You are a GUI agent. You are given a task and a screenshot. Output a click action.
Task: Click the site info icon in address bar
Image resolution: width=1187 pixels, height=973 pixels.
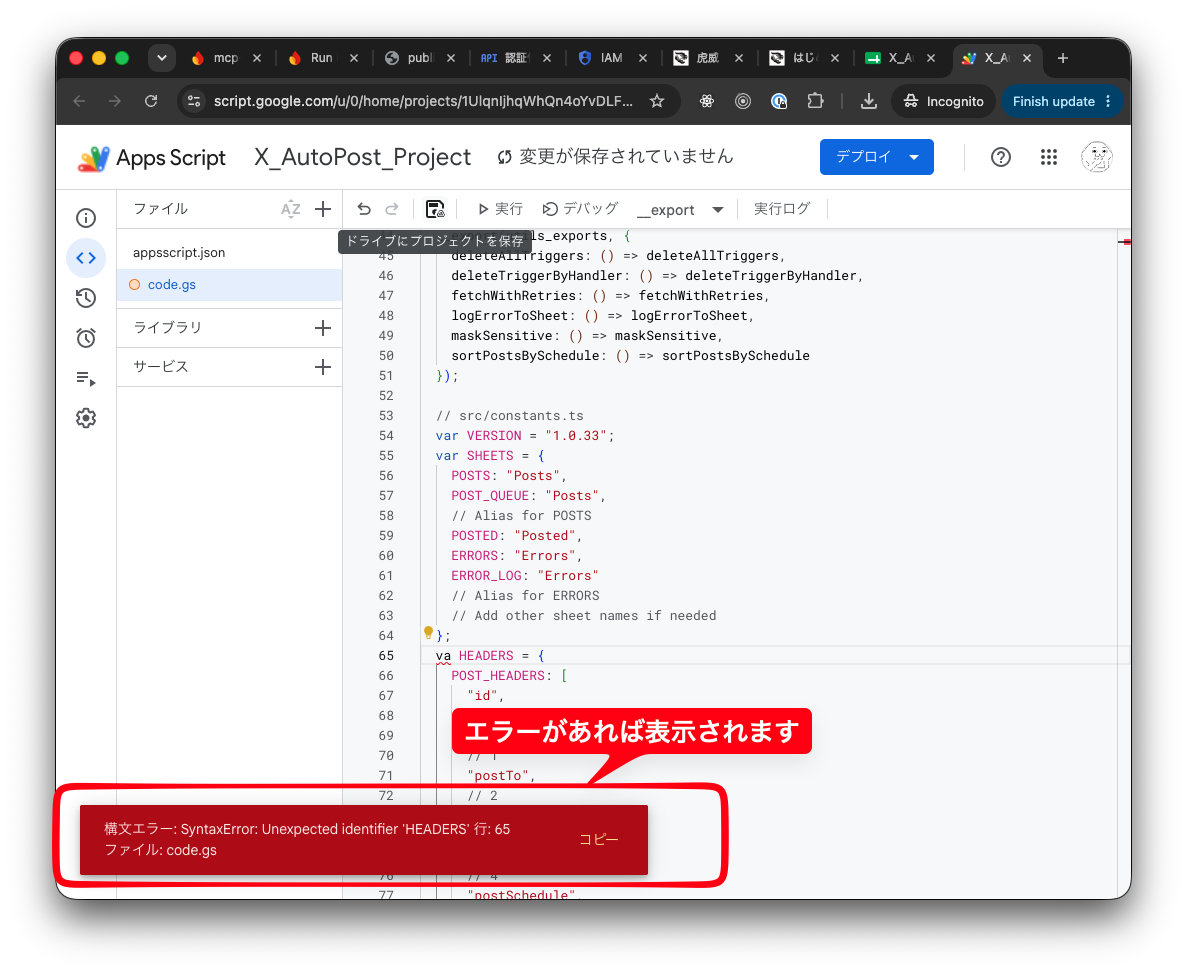pyautogui.click(x=194, y=101)
